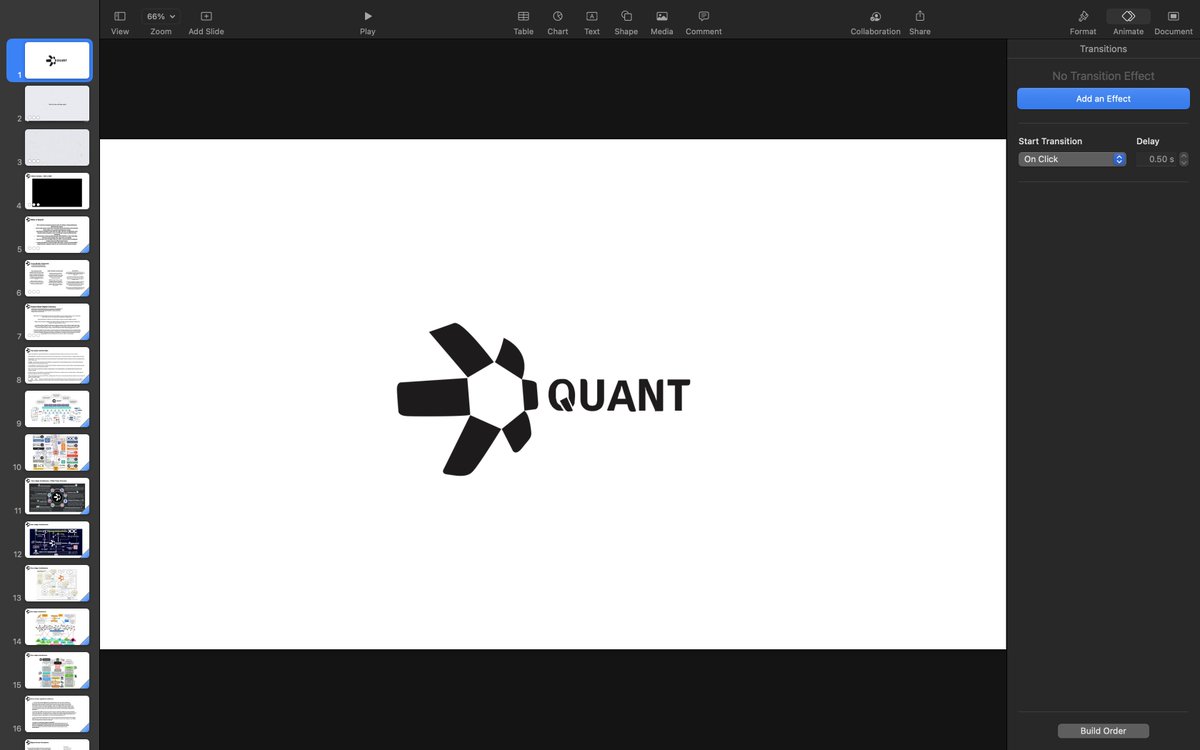Viewport: 1200px width, 750px height.
Task: Select slide 3 thumbnail
Action: pyautogui.click(x=57, y=148)
